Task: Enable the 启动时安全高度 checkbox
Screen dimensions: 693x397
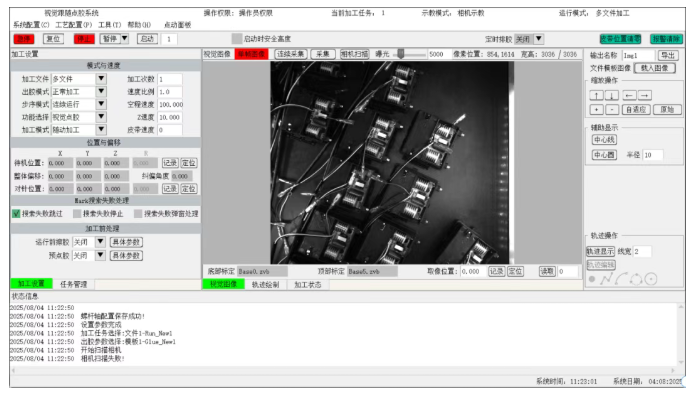Action: [x=237, y=39]
